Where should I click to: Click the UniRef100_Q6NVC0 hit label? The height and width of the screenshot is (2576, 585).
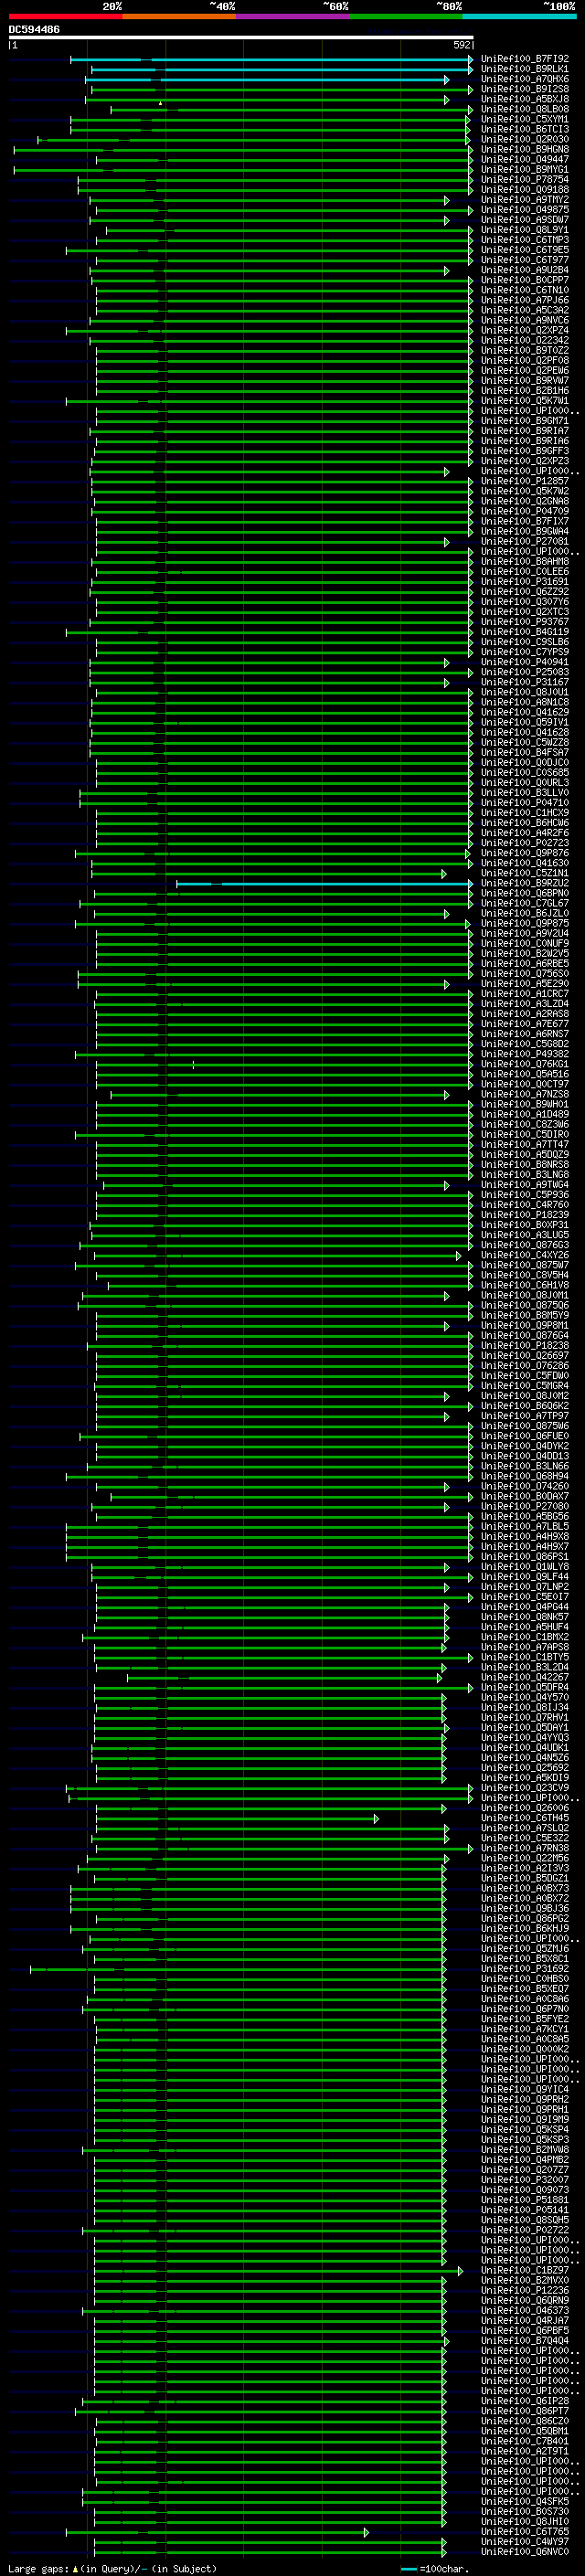pyautogui.click(x=525, y=2552)
